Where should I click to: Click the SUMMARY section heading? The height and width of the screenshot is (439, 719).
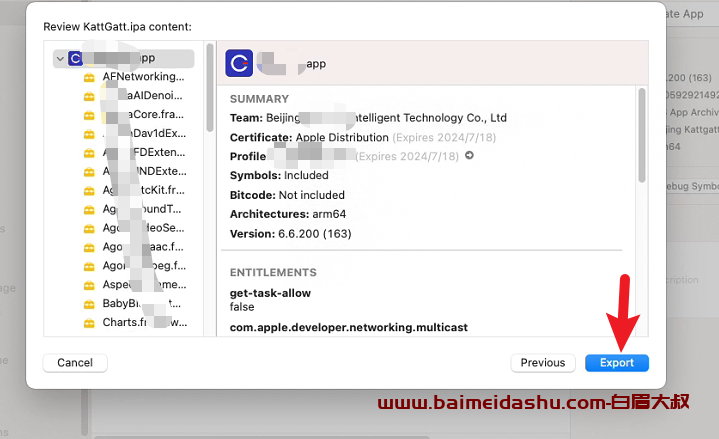259,99
